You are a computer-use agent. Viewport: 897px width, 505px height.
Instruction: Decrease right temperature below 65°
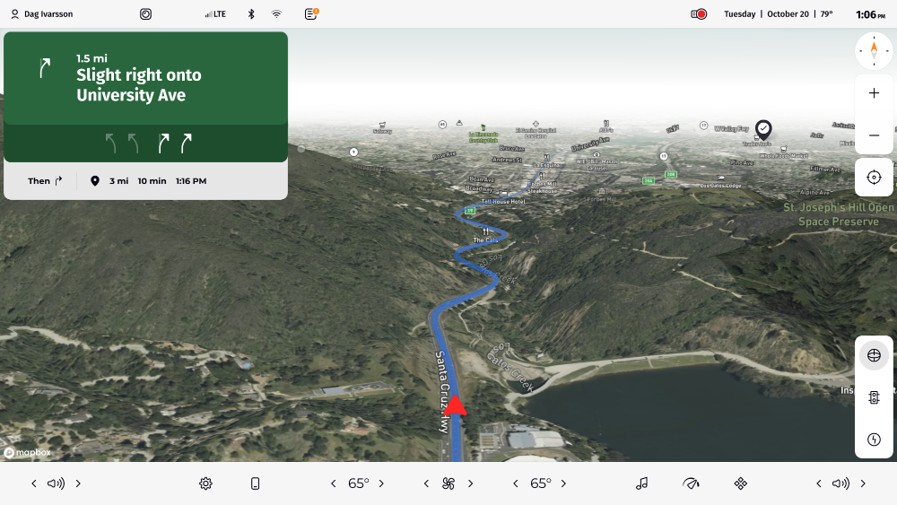click(x=516, y=484)
